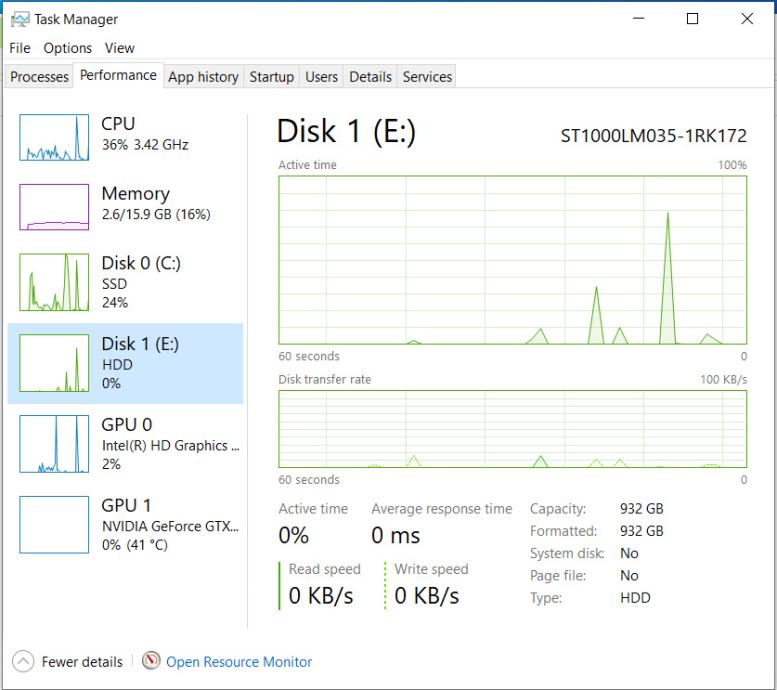The width and height of the screenshot is (777, 690).
Task: Click the Disk 1 Active time graph
Action: (x=512, y=260)
